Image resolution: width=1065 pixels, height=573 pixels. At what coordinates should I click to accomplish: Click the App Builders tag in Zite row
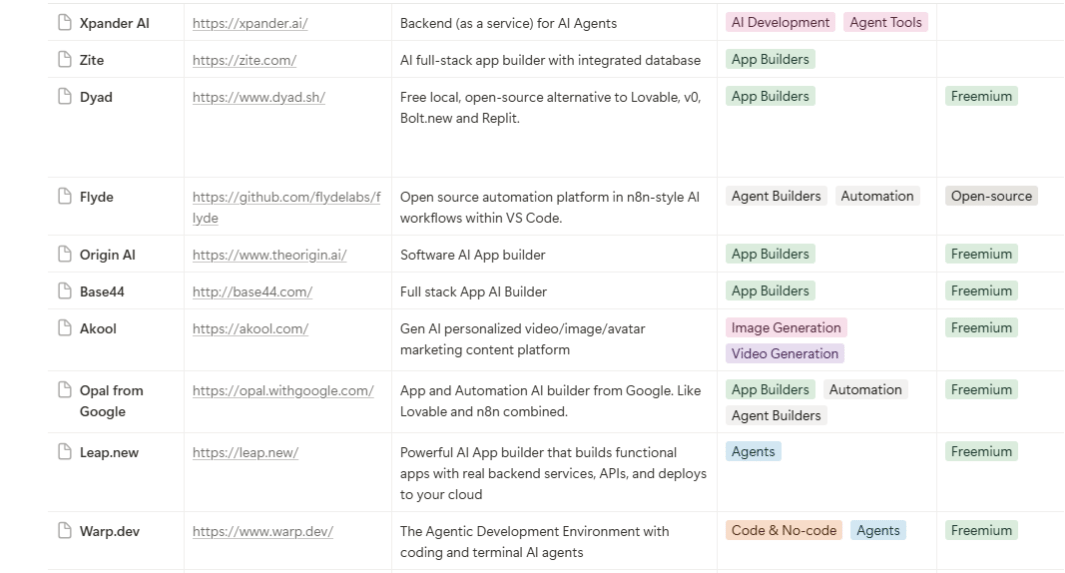point(770,59)
